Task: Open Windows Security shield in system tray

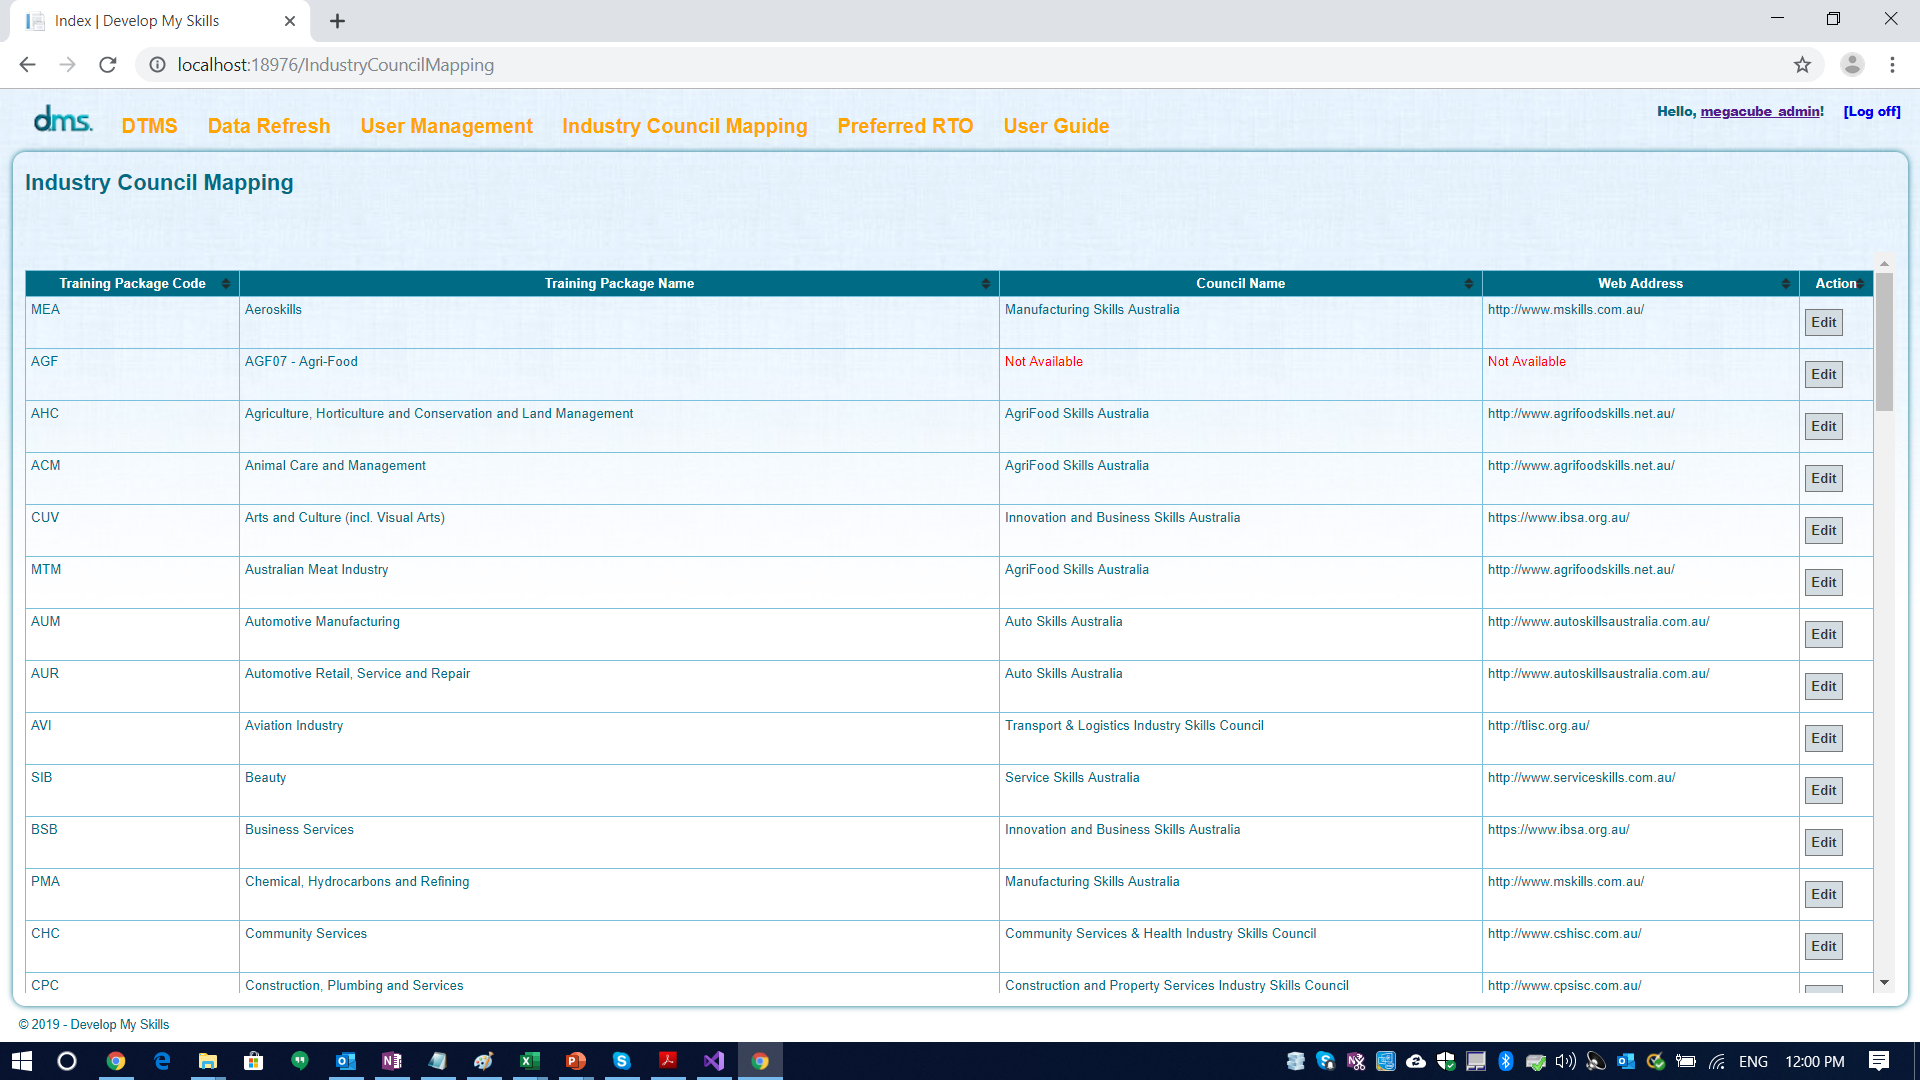Action: pyautogui.click(x=1446, y=1061)
